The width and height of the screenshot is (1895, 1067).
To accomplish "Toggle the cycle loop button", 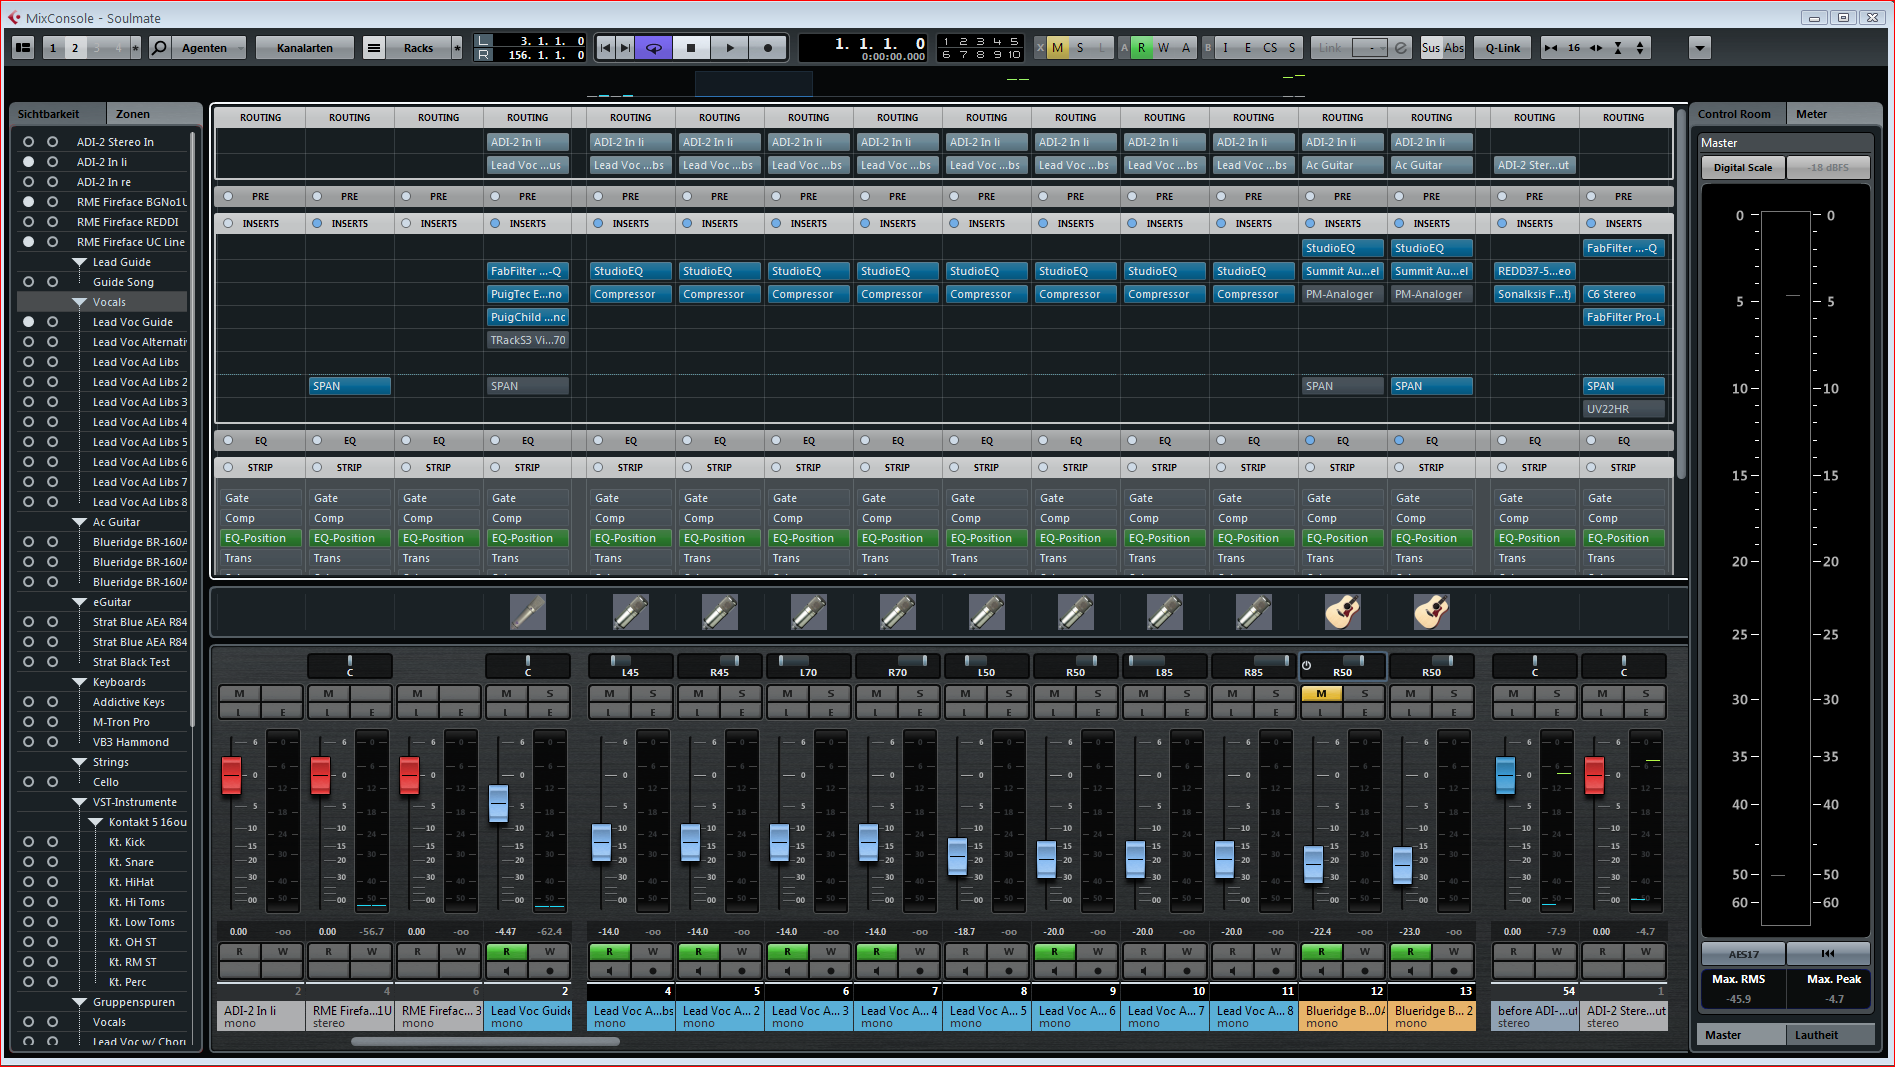I will click(654, 48).
